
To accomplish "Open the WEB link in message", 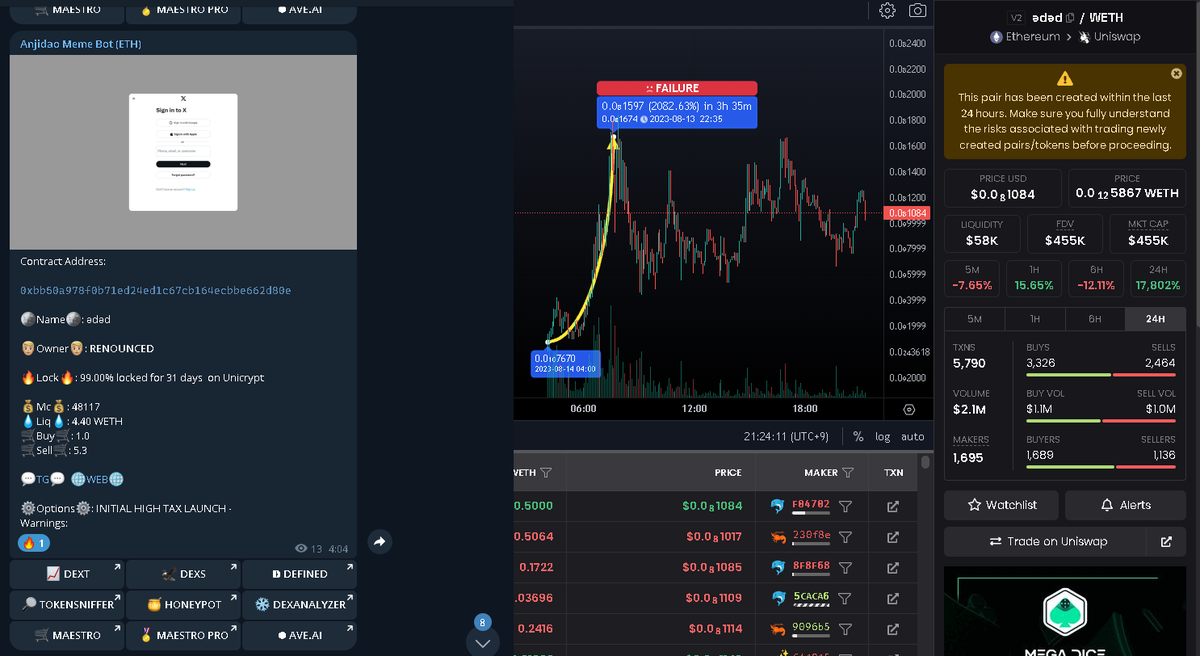I will click(97, 479).
